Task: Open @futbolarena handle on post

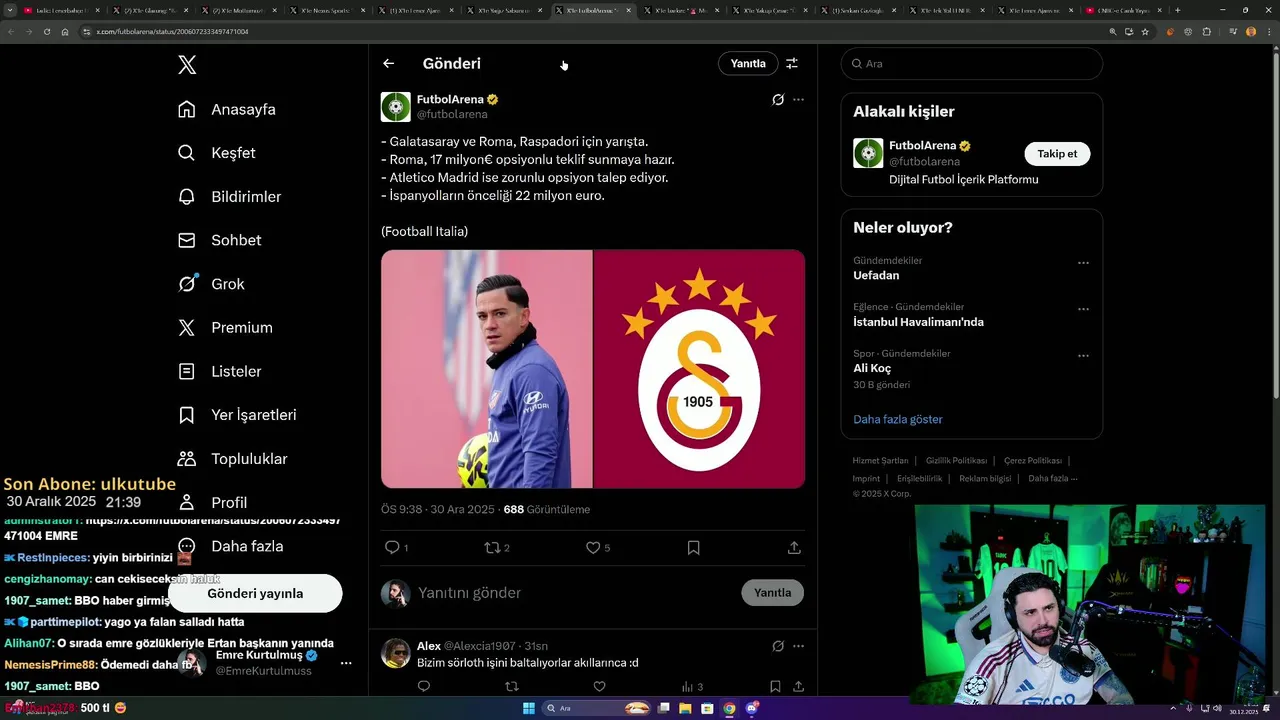Action: (452, 114)
